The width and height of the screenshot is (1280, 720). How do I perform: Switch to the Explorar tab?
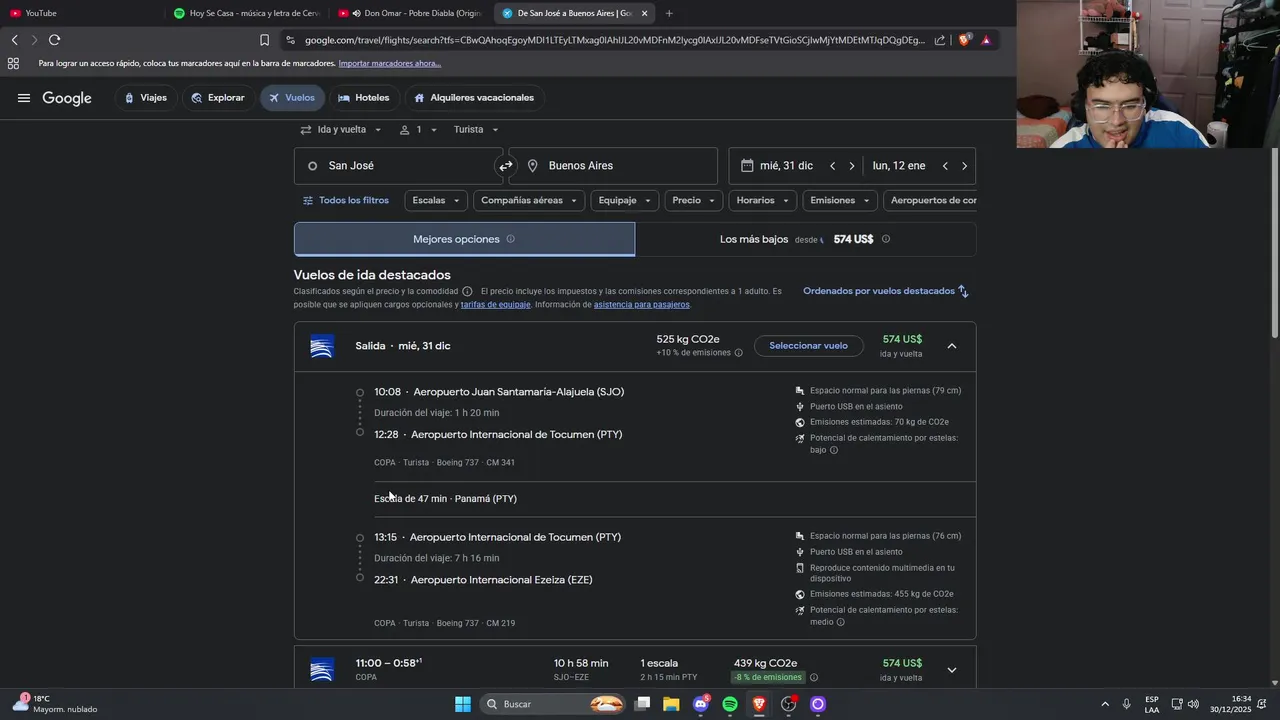tap(218, 98)
